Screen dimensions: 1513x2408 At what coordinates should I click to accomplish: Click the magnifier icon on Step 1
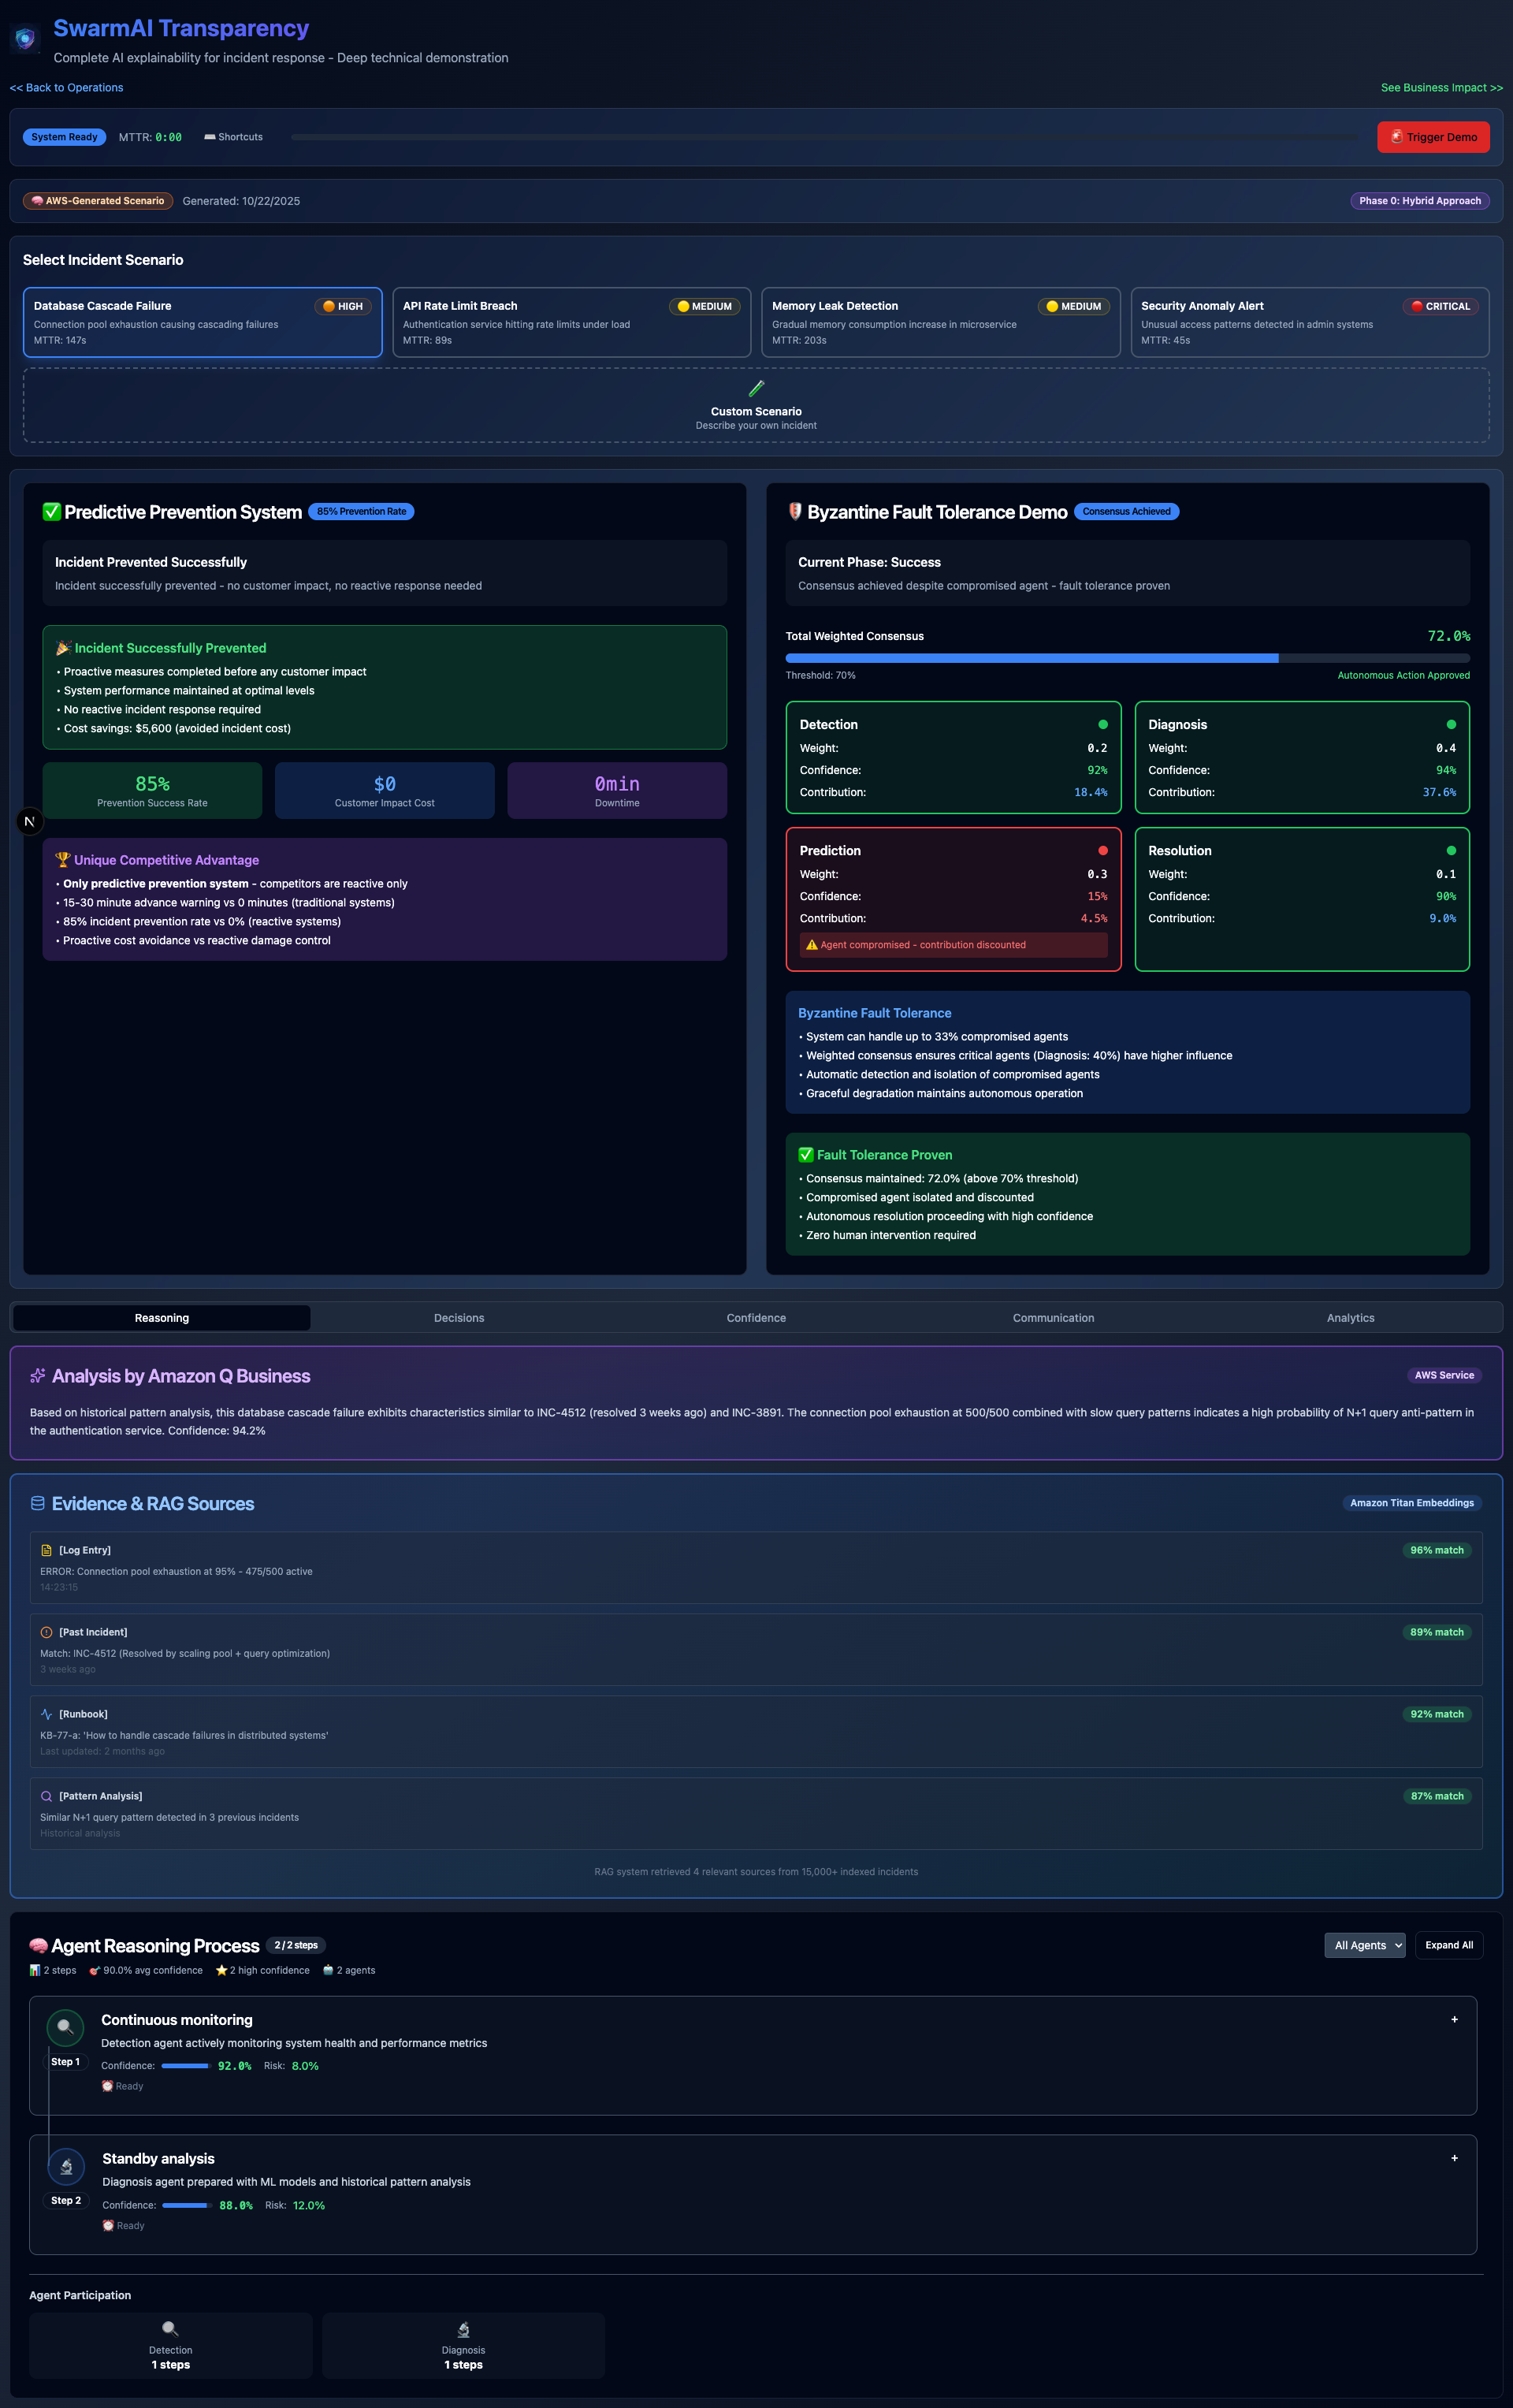tap(65, 2027)
